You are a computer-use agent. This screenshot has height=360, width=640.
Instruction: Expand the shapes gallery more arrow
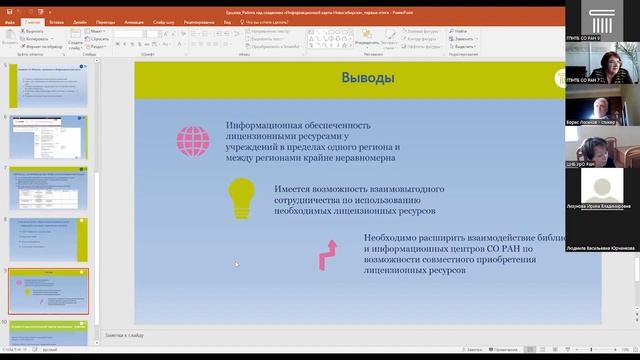pos(351,46)
